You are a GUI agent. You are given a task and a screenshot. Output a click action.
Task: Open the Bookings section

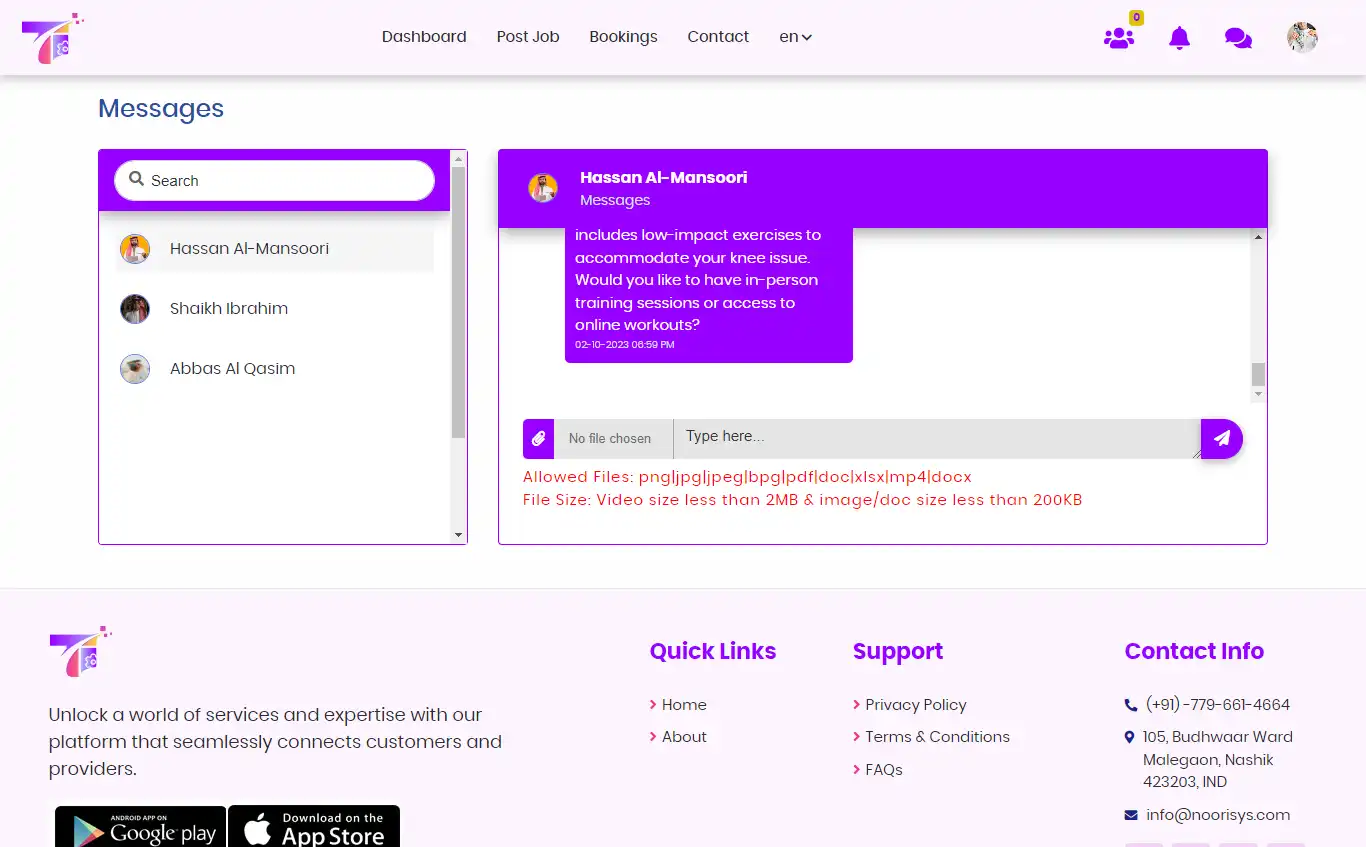click(x=623, y=37)
